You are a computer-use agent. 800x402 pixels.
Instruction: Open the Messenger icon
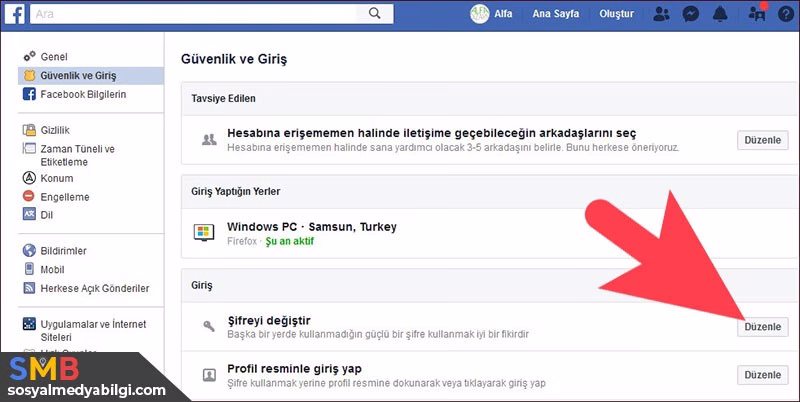(x=690, y=14)
